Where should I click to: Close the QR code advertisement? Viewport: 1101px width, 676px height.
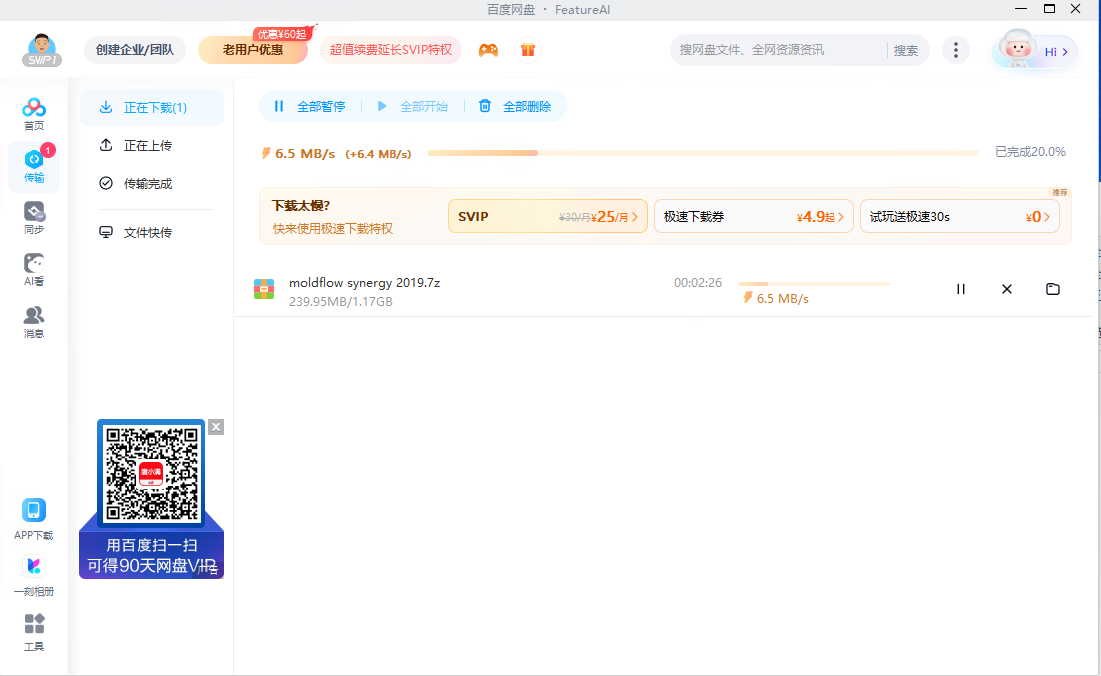pyautogui.click(x=216, y=427)
